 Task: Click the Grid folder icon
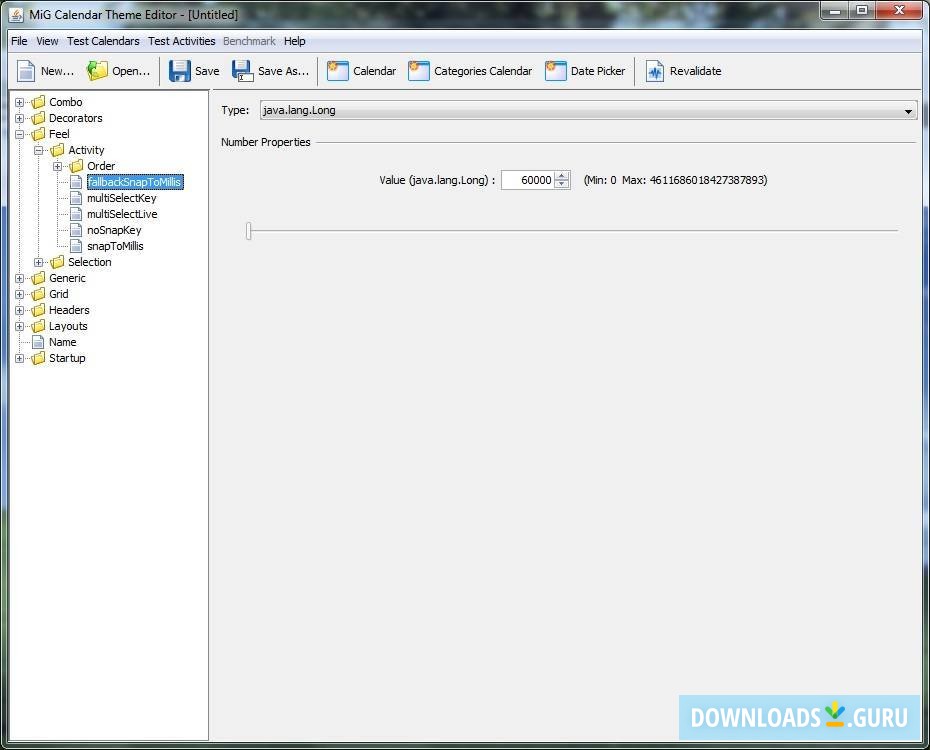[39, 294]
